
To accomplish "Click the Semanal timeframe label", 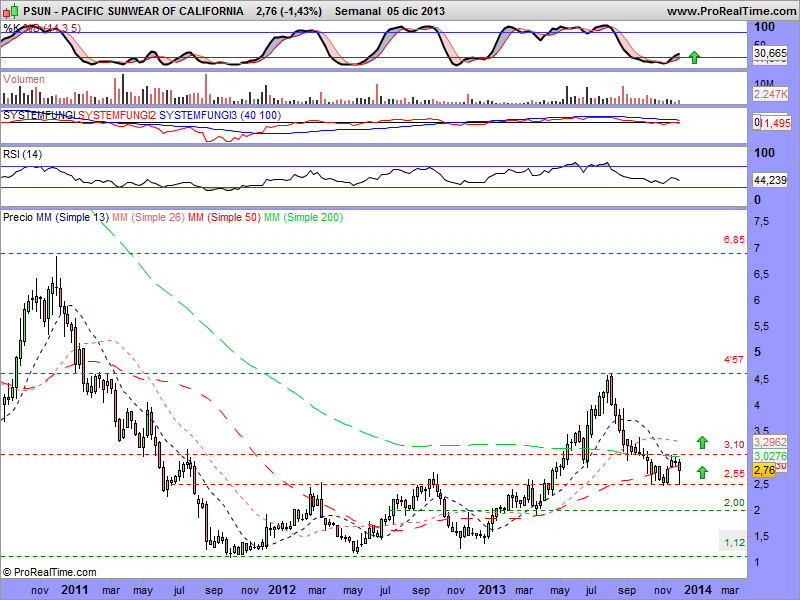I will click(358, 11).
